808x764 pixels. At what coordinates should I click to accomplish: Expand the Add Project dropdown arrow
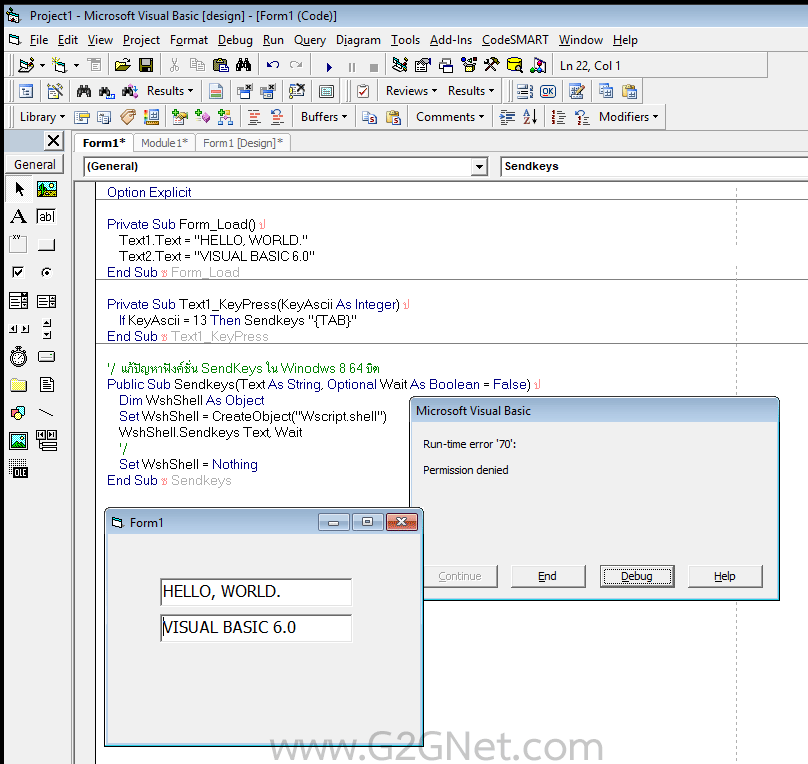coord(42,65)
